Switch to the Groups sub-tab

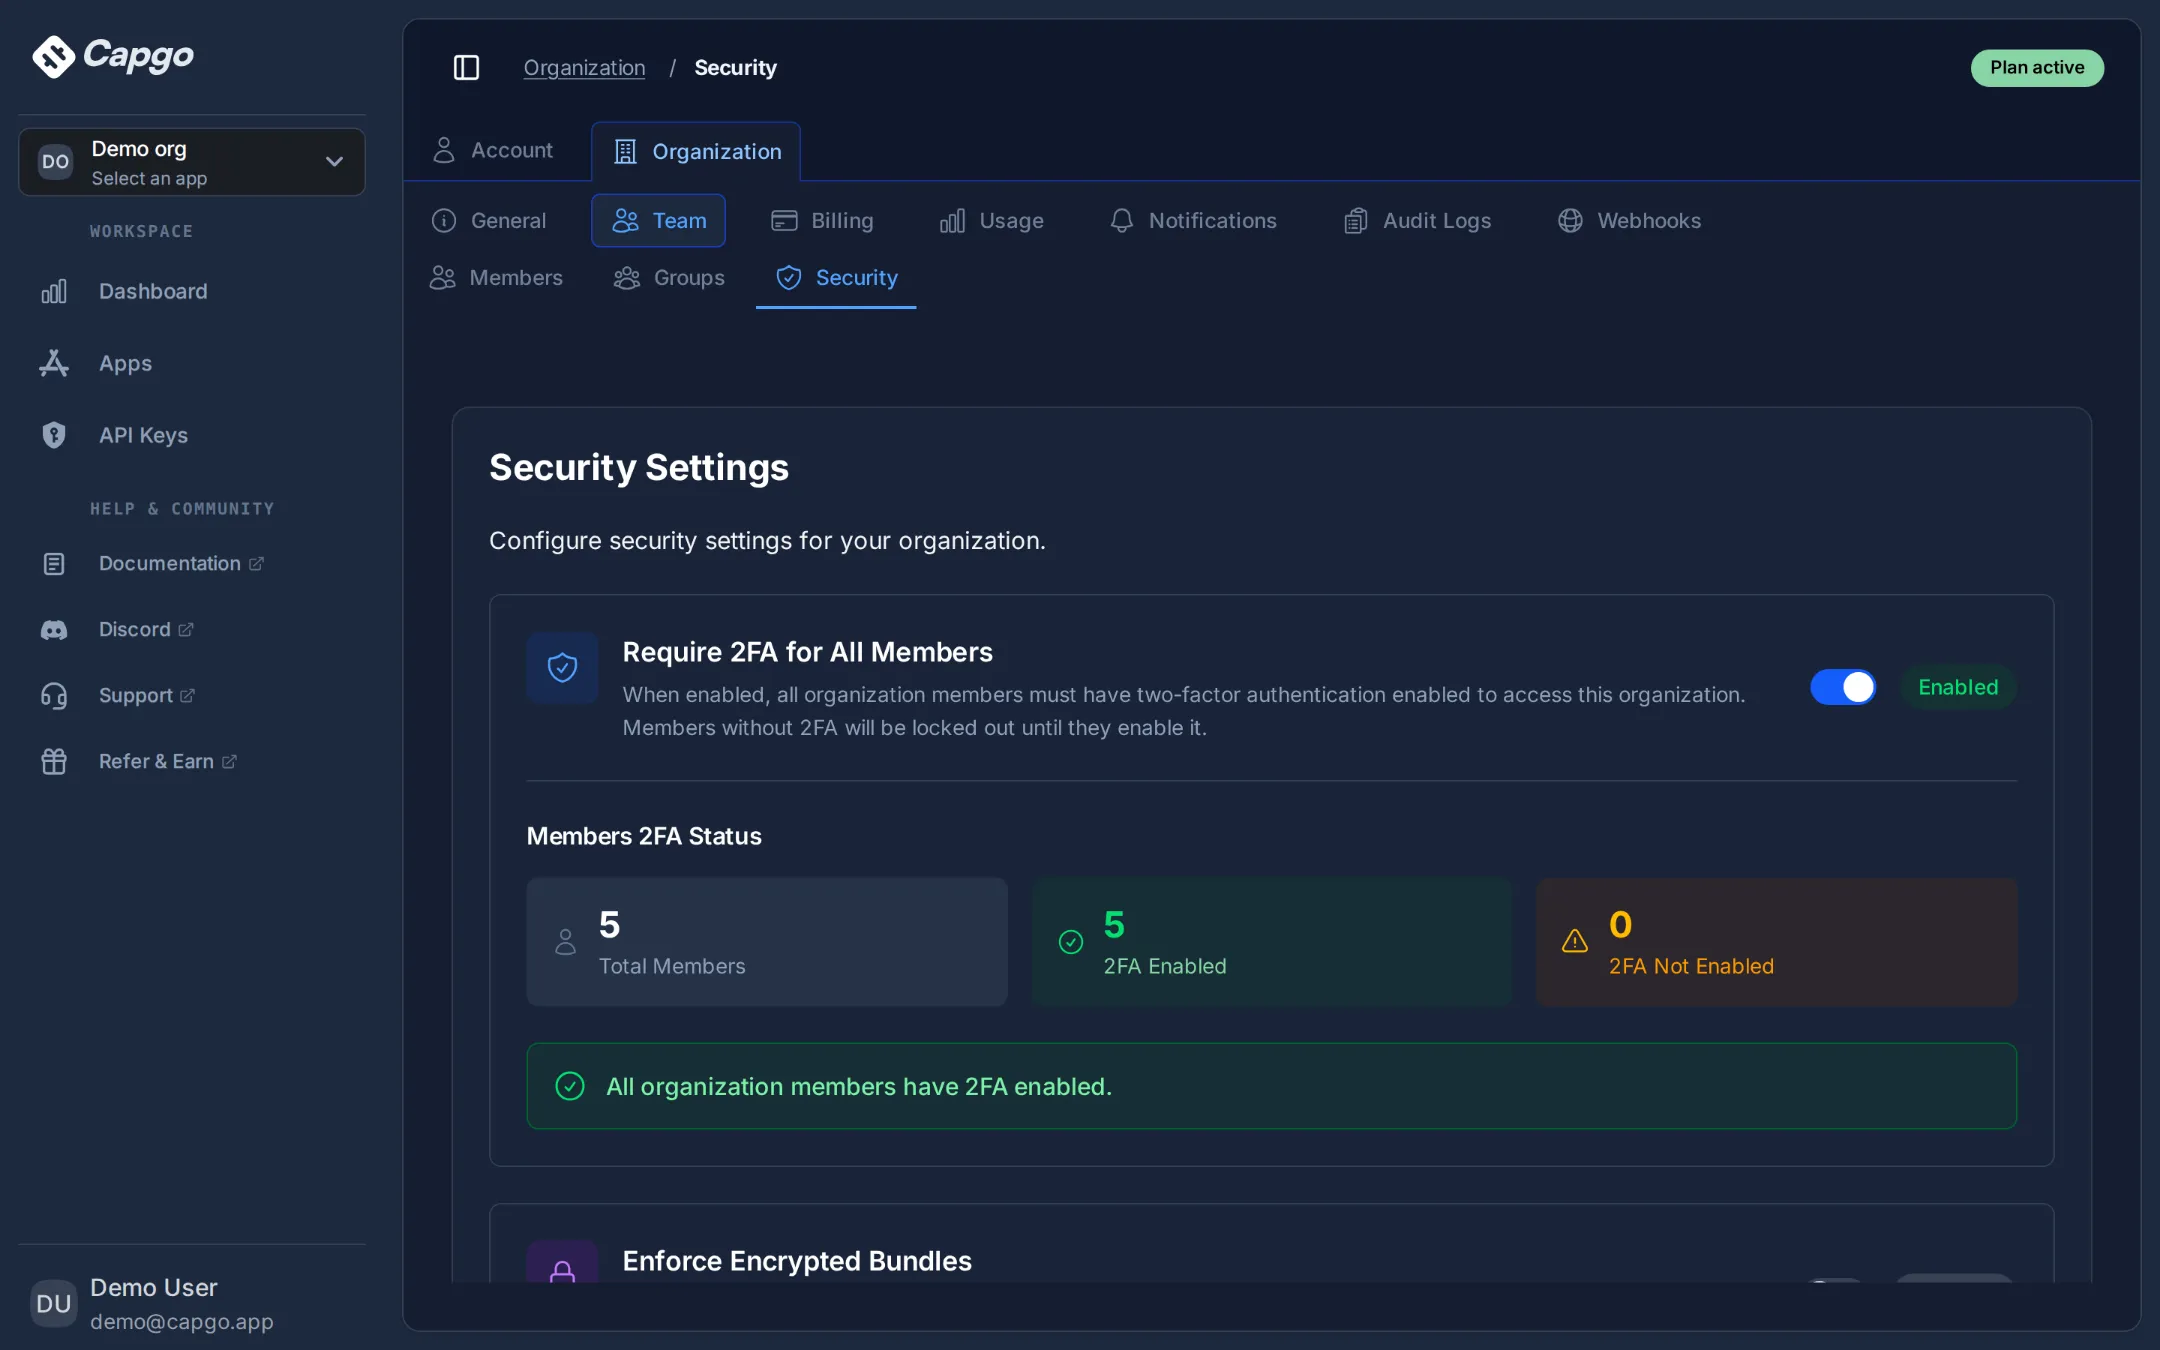pyautogui.click(x=669, y=278)
